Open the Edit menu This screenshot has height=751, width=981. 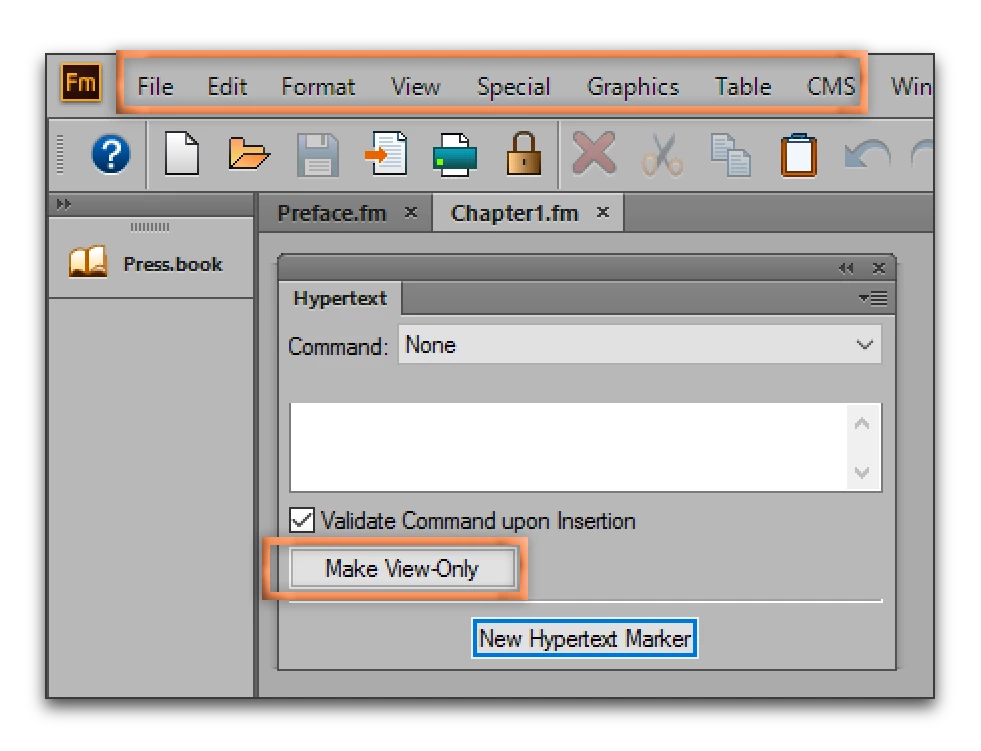227,86
